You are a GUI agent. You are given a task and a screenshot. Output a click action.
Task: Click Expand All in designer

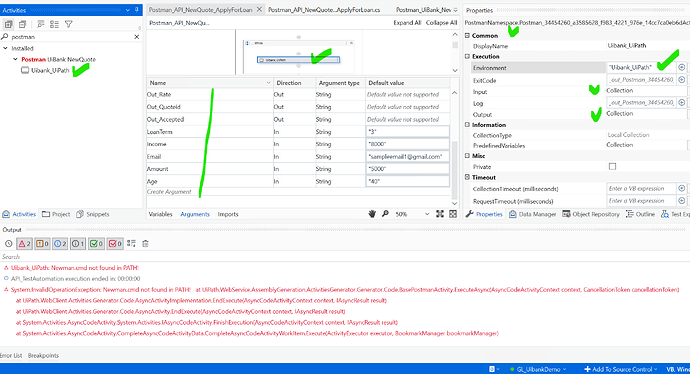[407, 22]
